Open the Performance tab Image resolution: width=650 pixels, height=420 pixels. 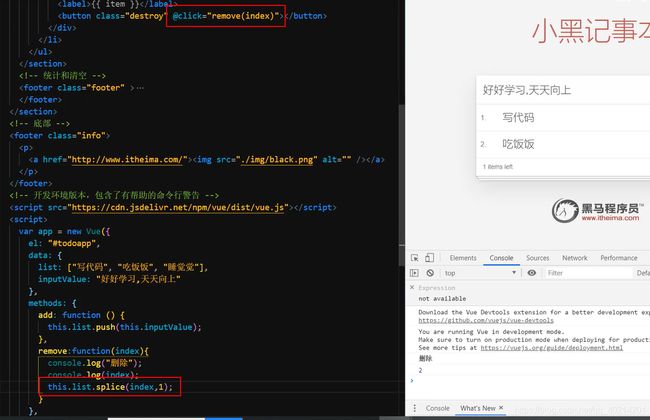[619, 258]
